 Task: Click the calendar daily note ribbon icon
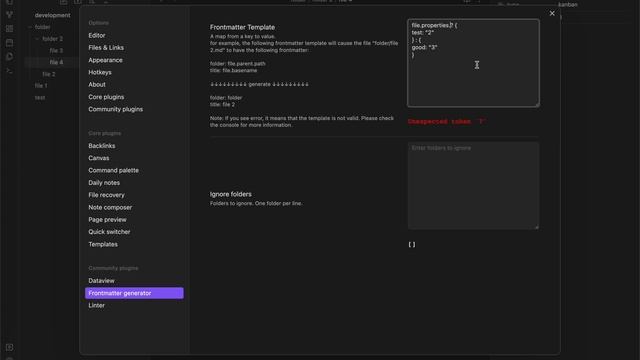click(x=9, y=42)
